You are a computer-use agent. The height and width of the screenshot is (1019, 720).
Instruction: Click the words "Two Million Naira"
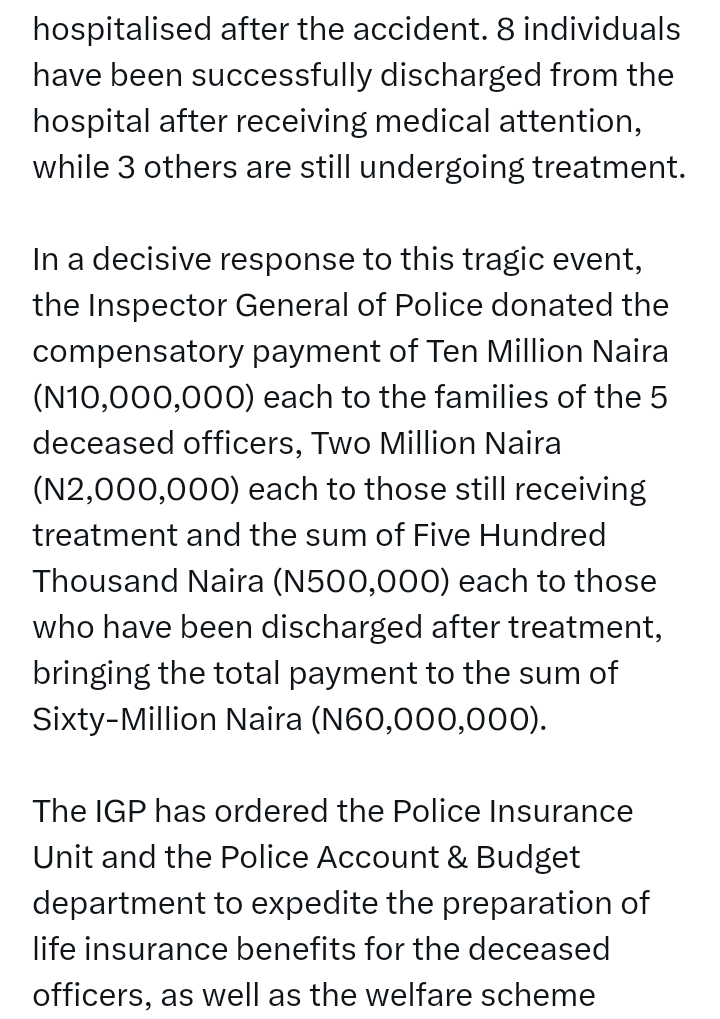point(436,443)
